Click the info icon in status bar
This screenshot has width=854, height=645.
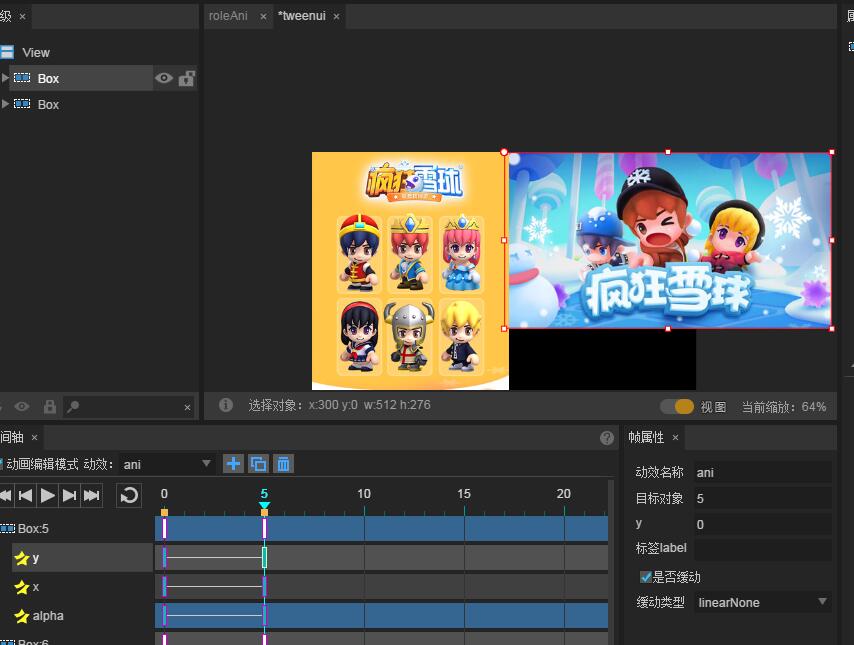pos(225,405)
